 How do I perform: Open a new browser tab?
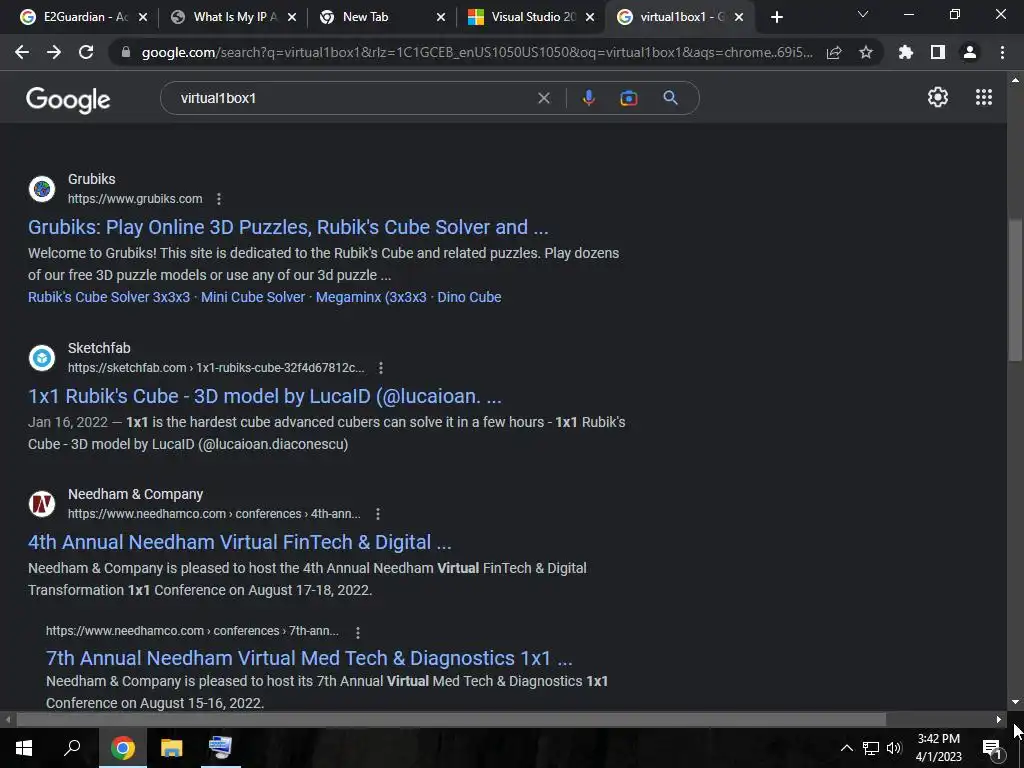776,17
